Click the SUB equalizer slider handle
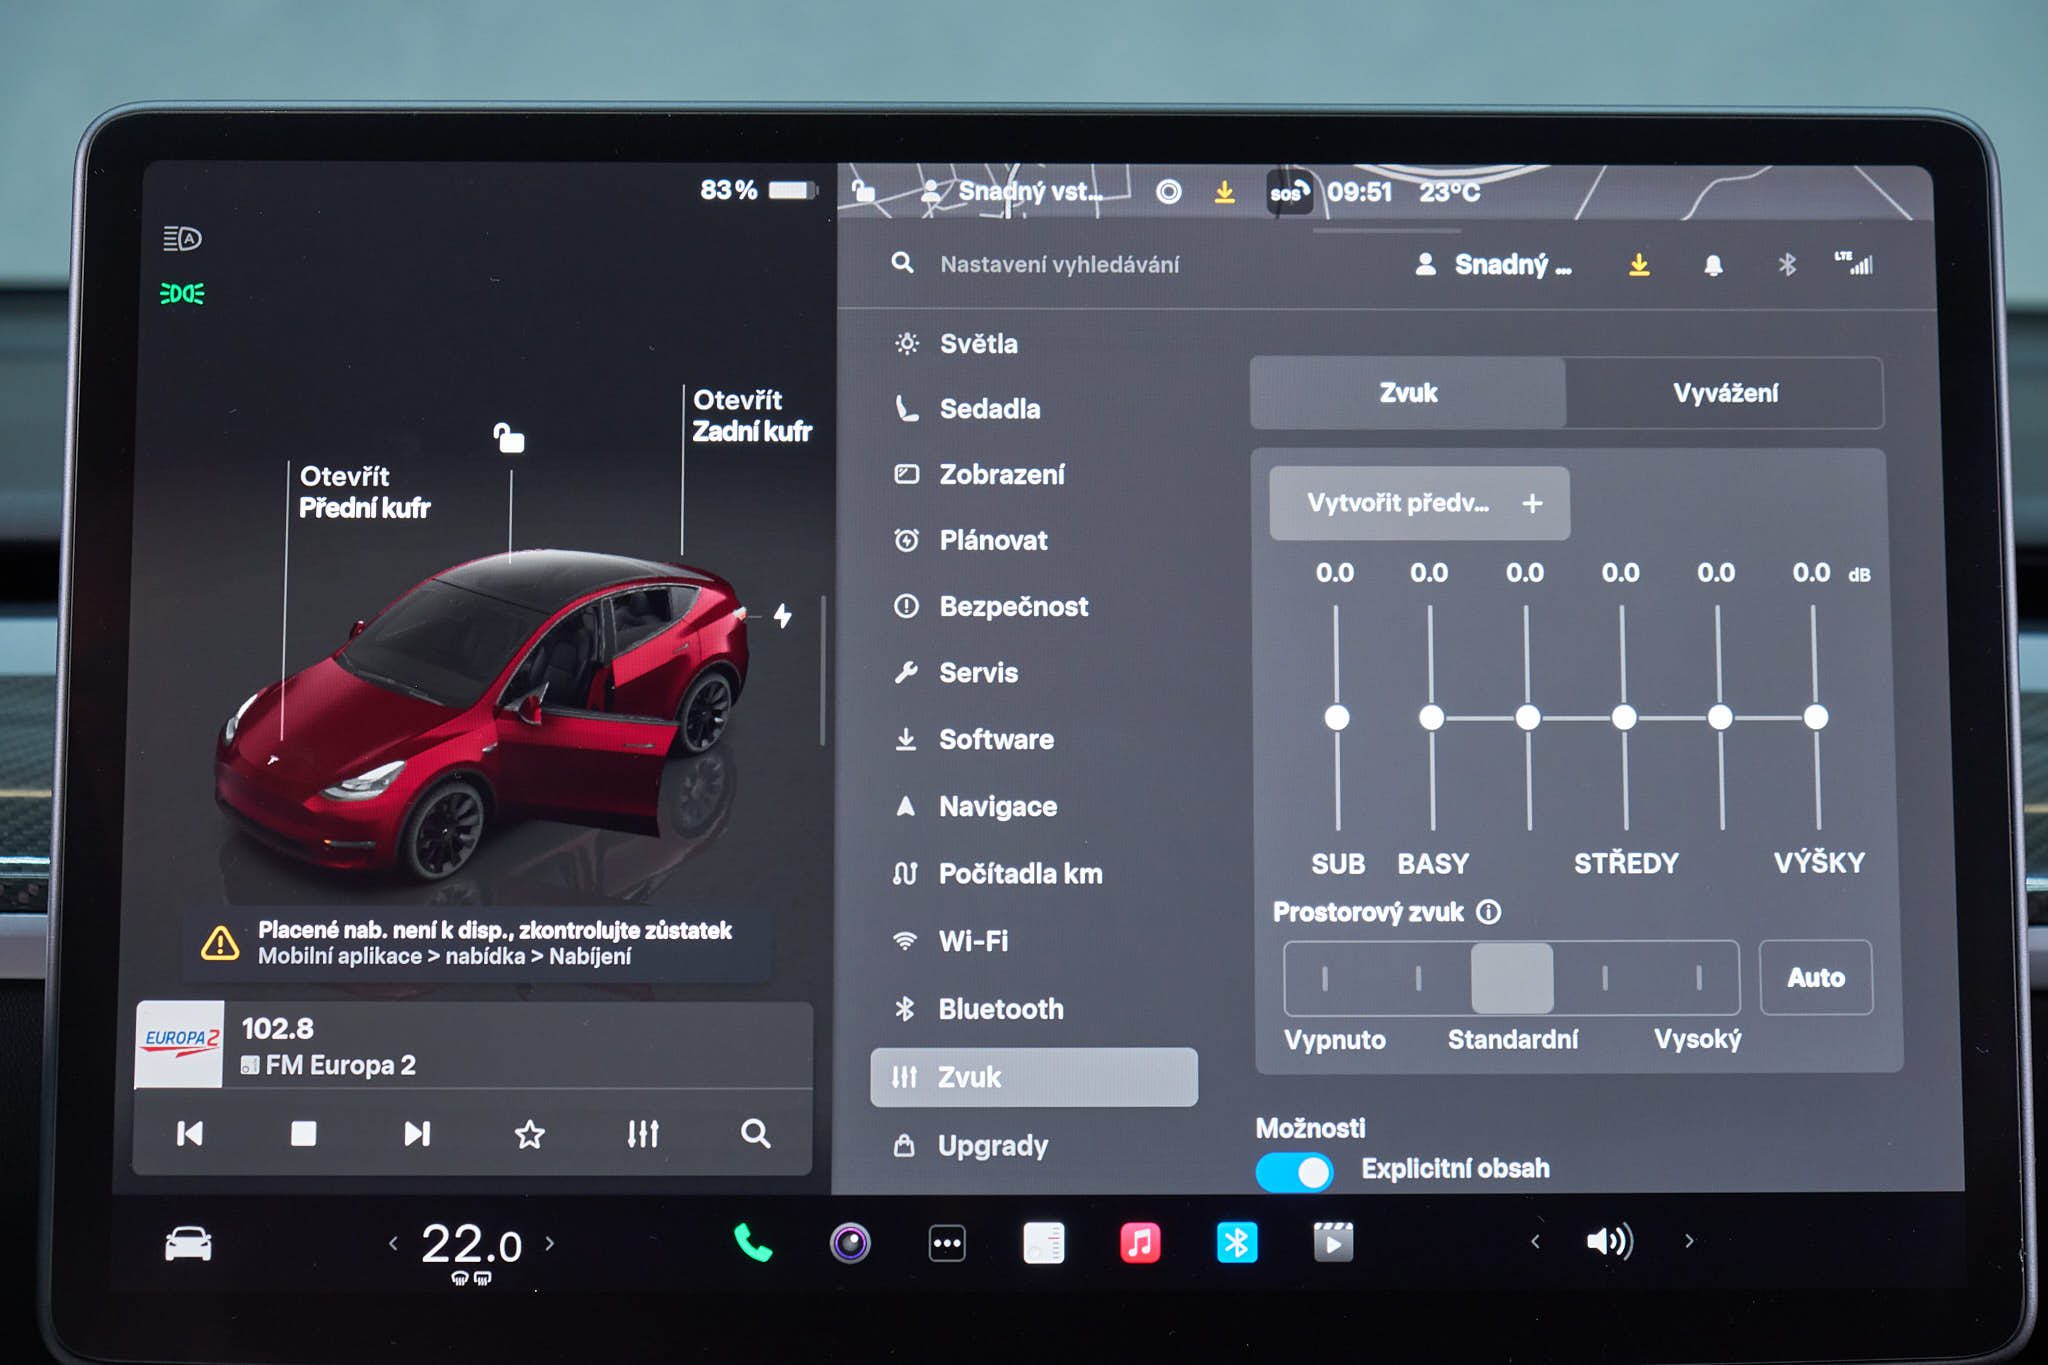Screen dimensions: 2048x1365 tap(1337, 717)
